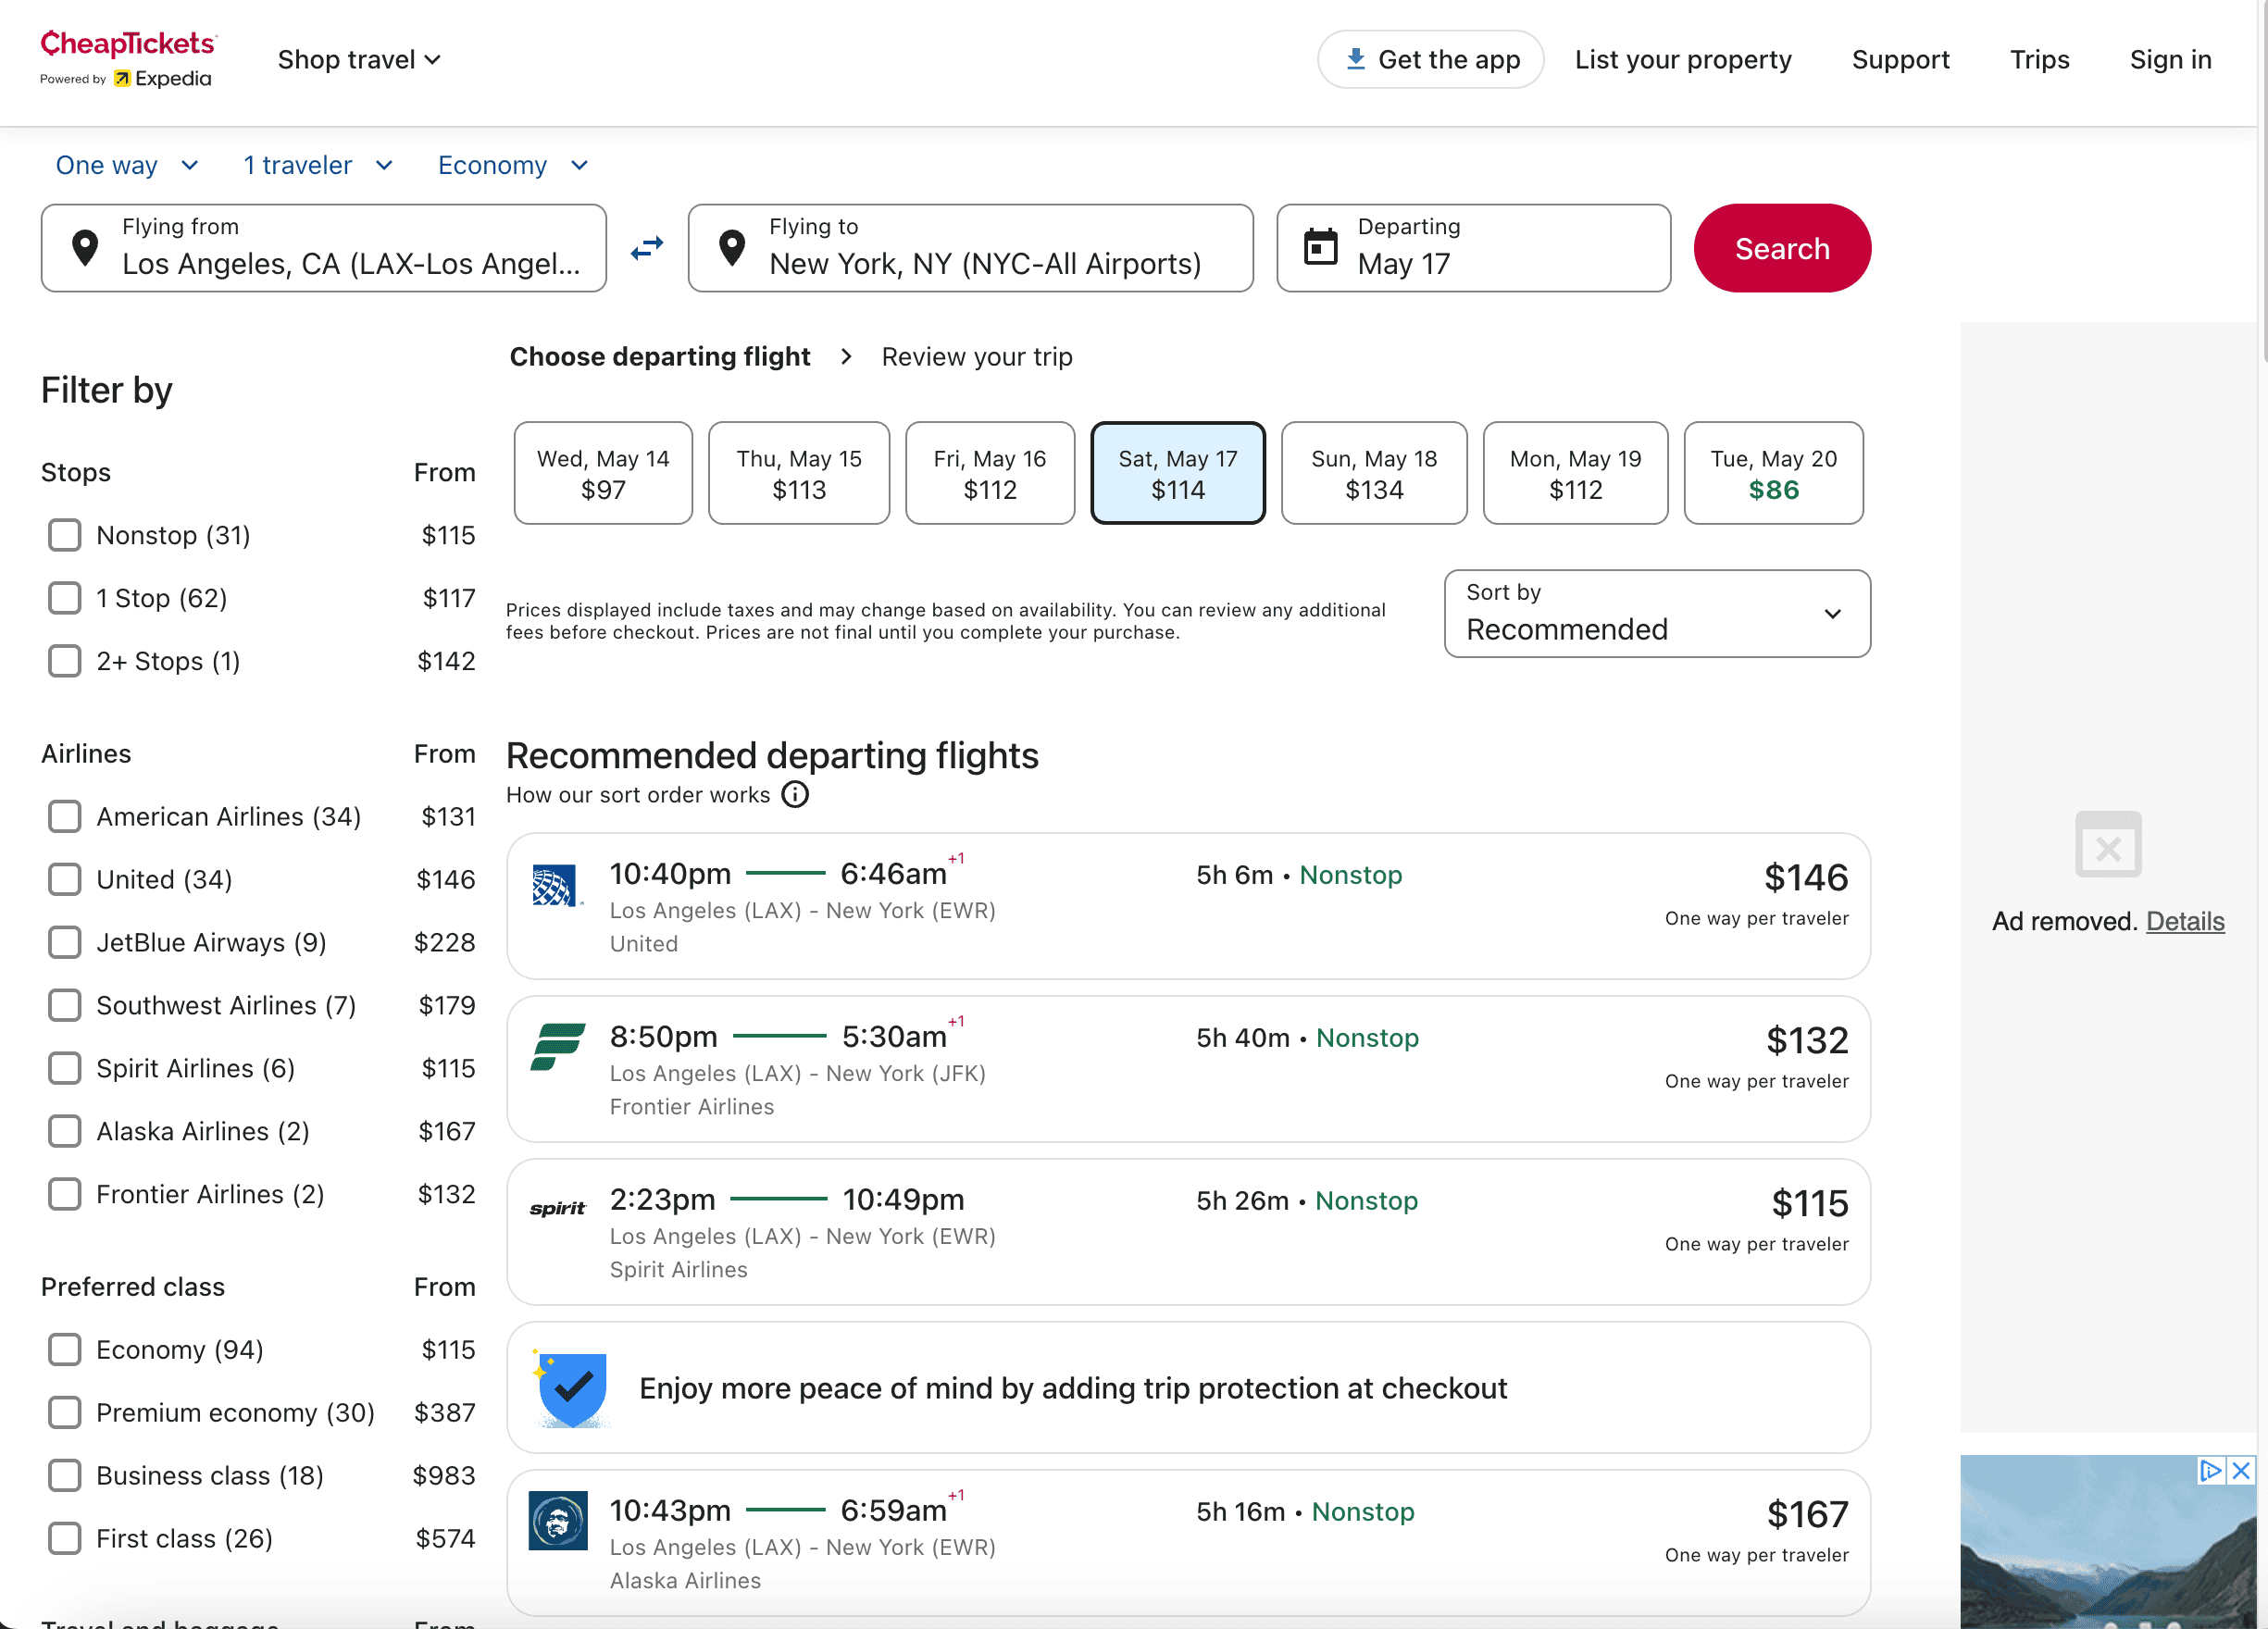Click the Spirit airline logo icon
Viewport: 2268px width, 1629px height.
557,1209
